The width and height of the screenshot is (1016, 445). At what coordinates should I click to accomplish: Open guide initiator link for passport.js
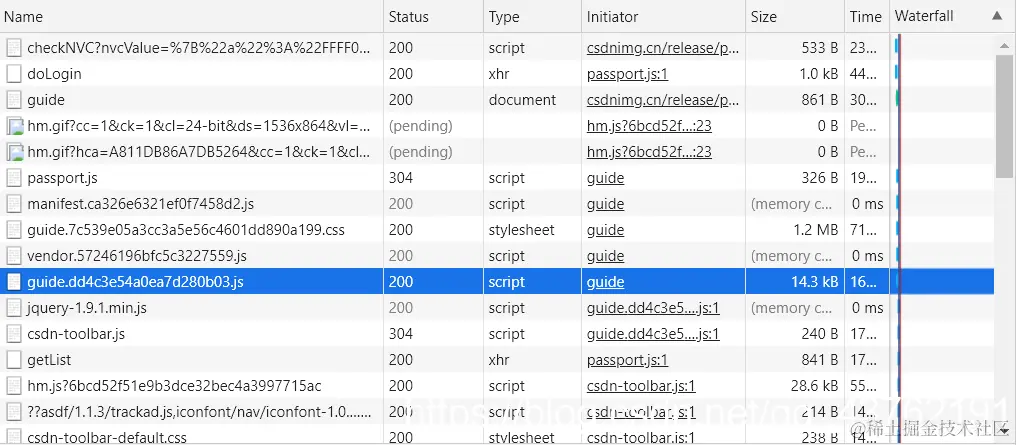(606, 177)
